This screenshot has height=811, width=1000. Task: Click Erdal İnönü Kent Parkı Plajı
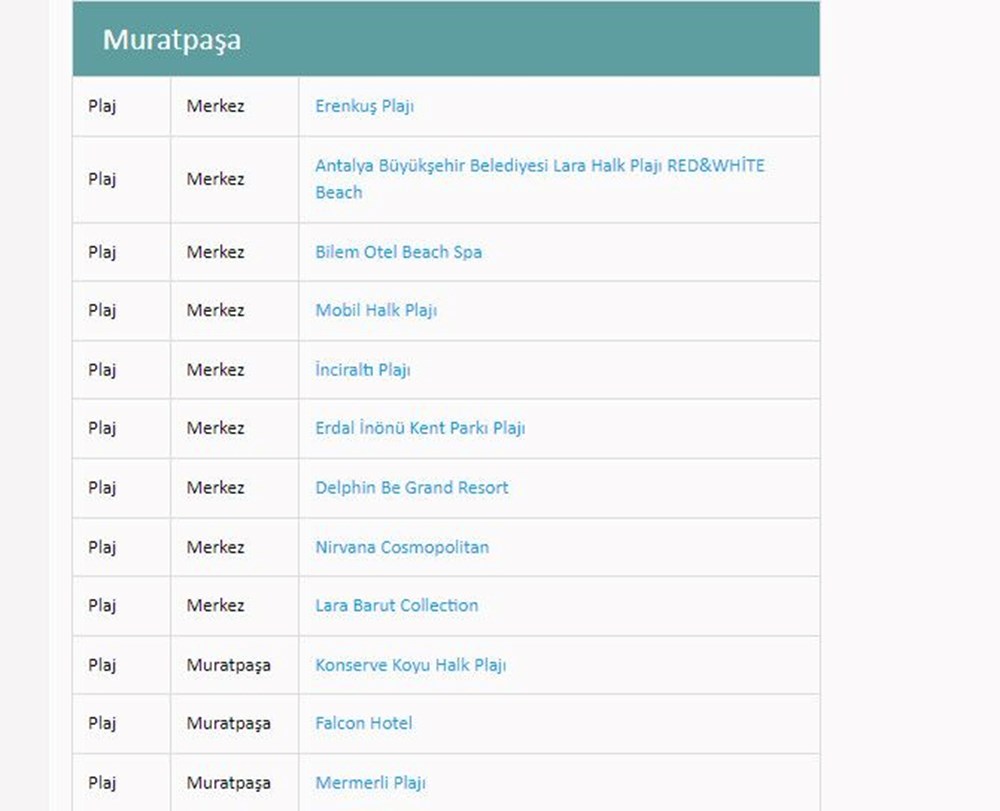point(420,428)
